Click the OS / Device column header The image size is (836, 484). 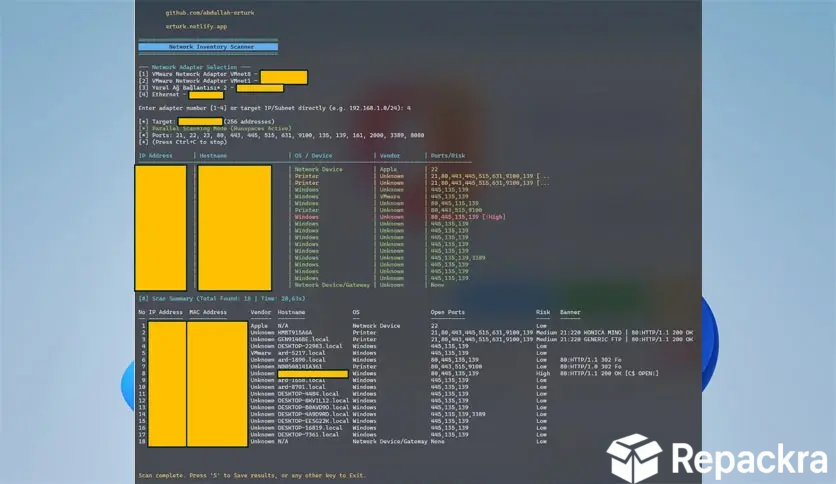pyautogui.click(x=314, y=156)
